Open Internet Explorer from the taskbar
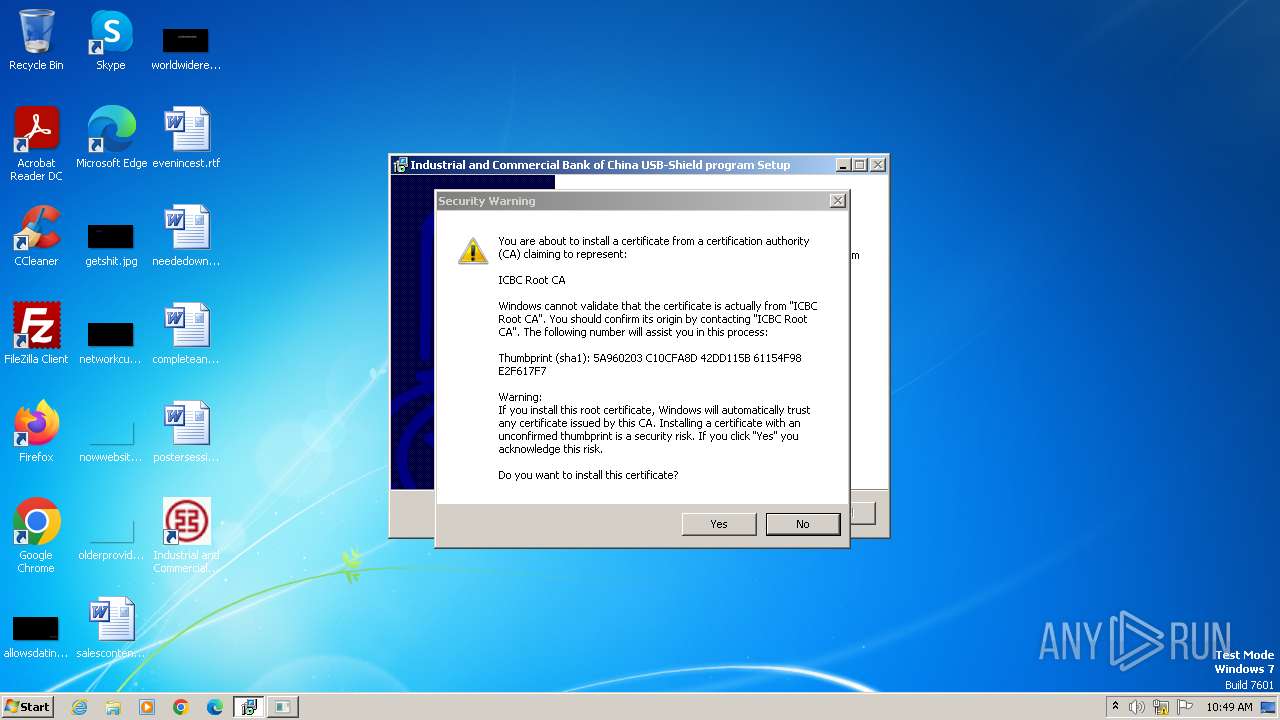1280x720 pixels. click(x=79, y=707)
